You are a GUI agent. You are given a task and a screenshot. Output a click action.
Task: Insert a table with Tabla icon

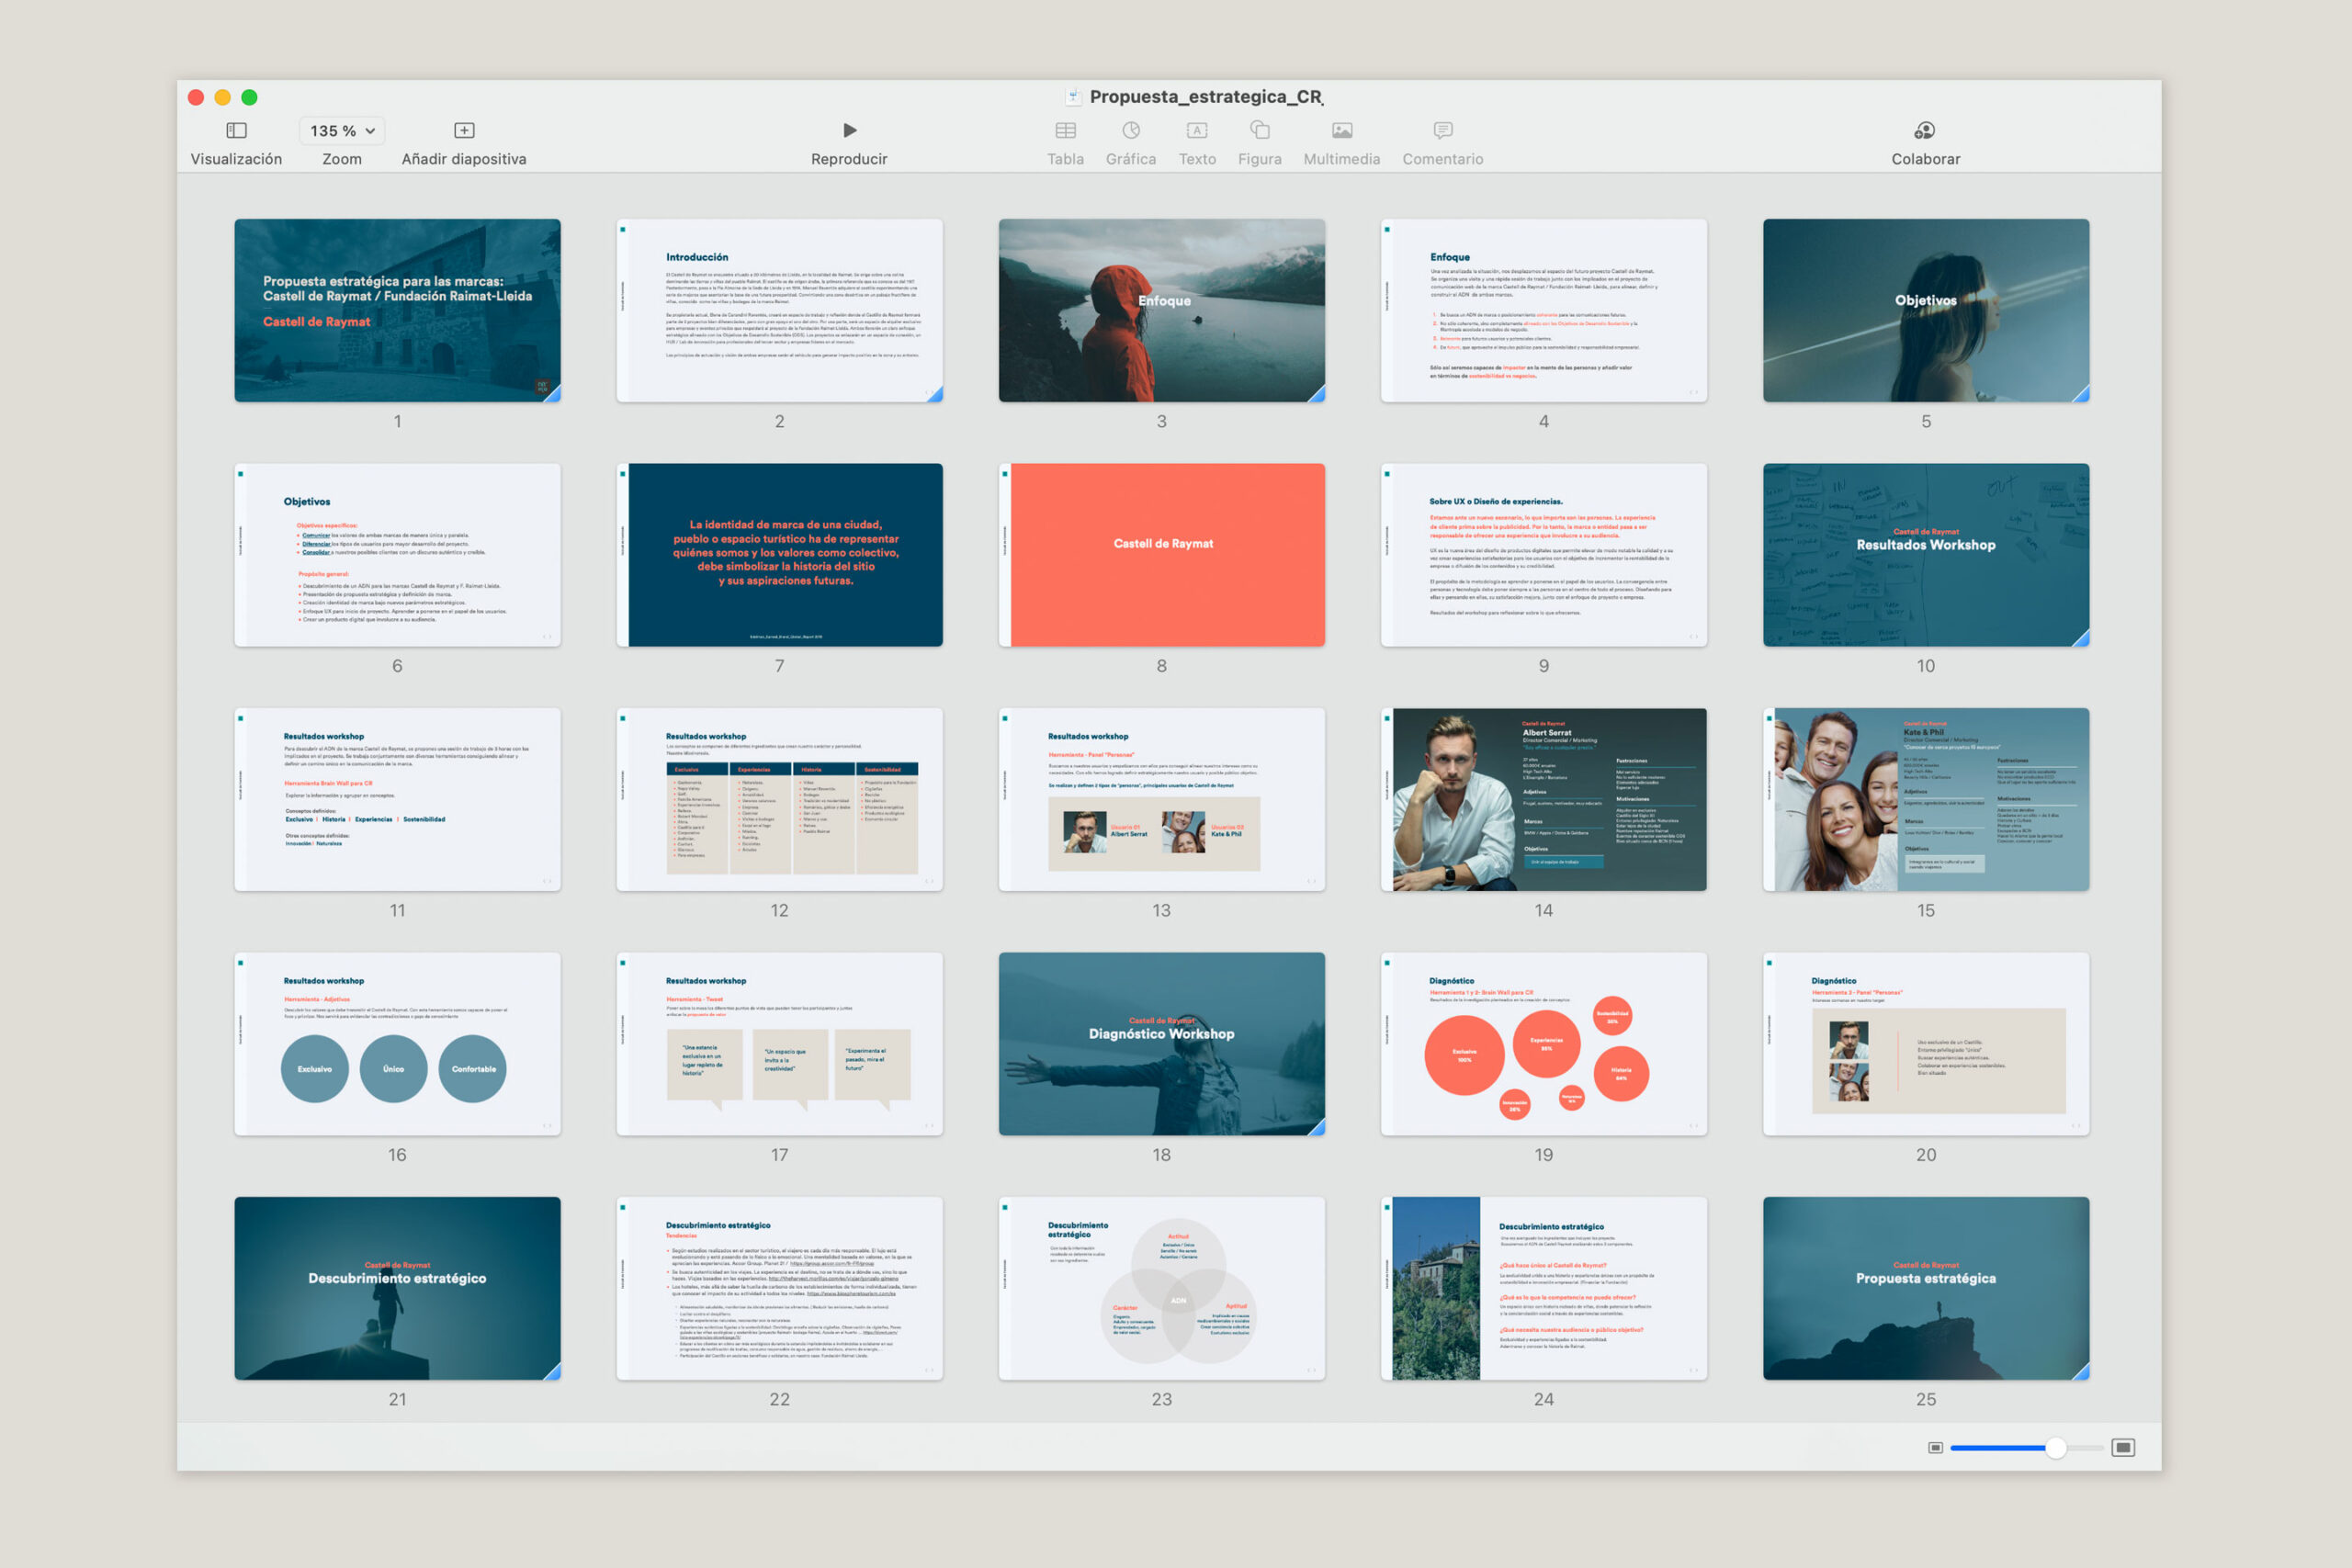click(x=1065, y=131)
